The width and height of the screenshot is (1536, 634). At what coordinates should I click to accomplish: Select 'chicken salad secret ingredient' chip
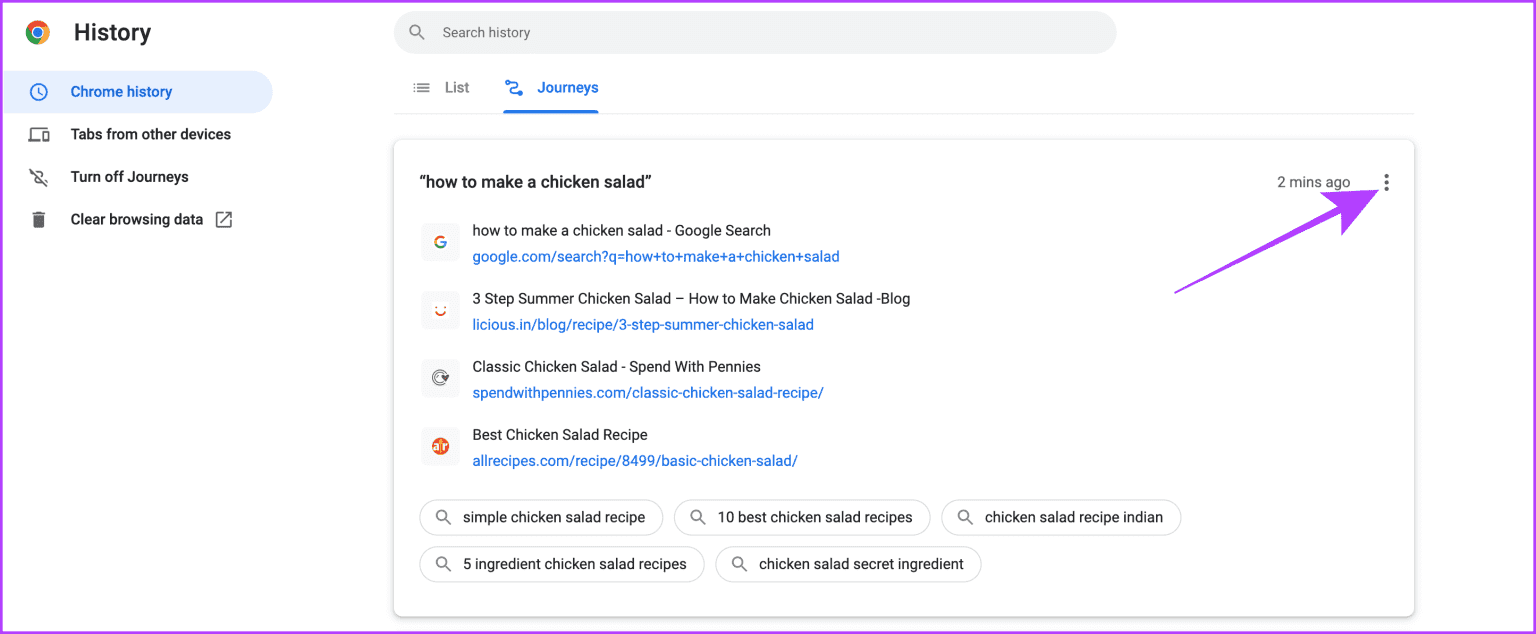pyautogui.click(x=848, y=564)
